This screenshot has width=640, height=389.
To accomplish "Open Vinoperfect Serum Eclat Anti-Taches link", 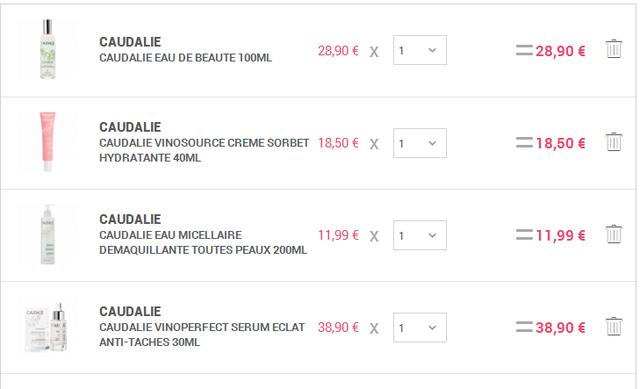I will [x=202, y=335].
